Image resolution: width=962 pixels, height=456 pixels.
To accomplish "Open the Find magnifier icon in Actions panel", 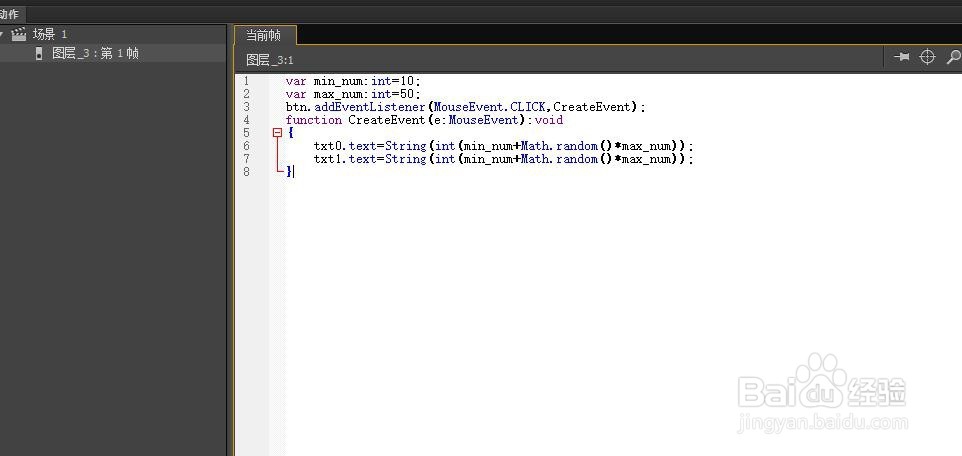I will [953, 57].
